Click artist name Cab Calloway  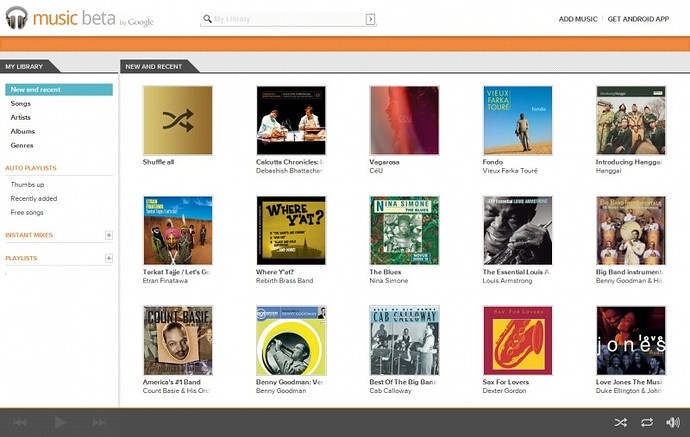tap(390, 391)
